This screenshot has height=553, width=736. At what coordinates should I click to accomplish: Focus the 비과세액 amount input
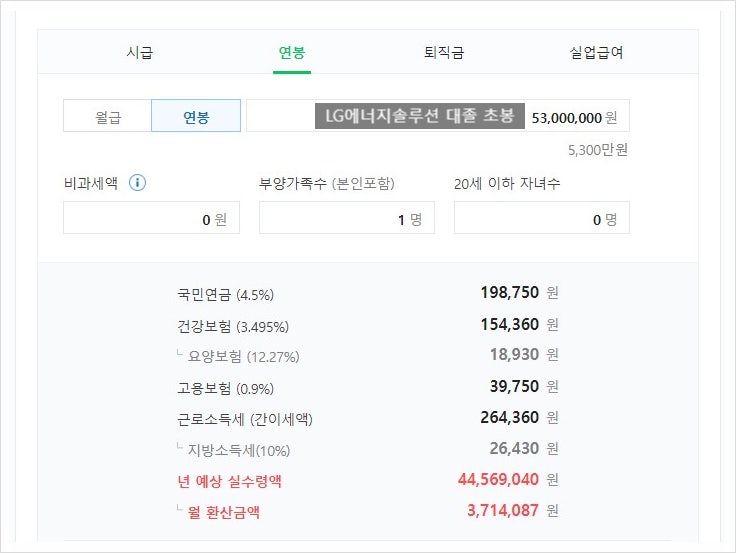click(151, 218)
